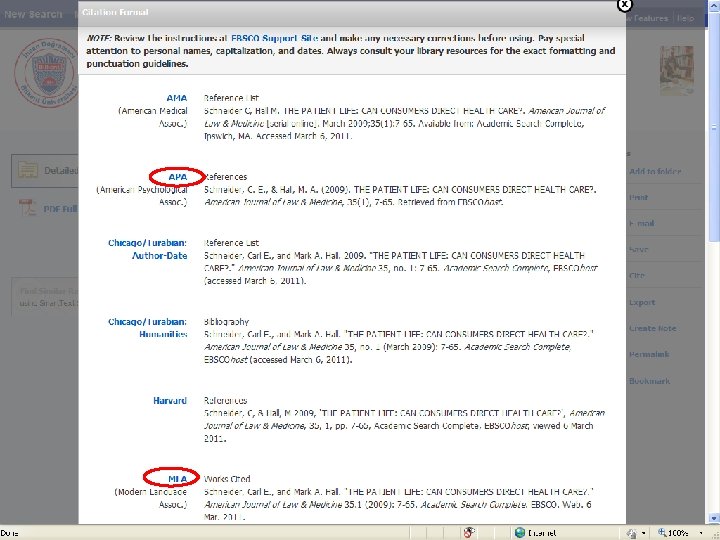
Task: Select the Harvard citation format link
Action: tap(170, 400)
